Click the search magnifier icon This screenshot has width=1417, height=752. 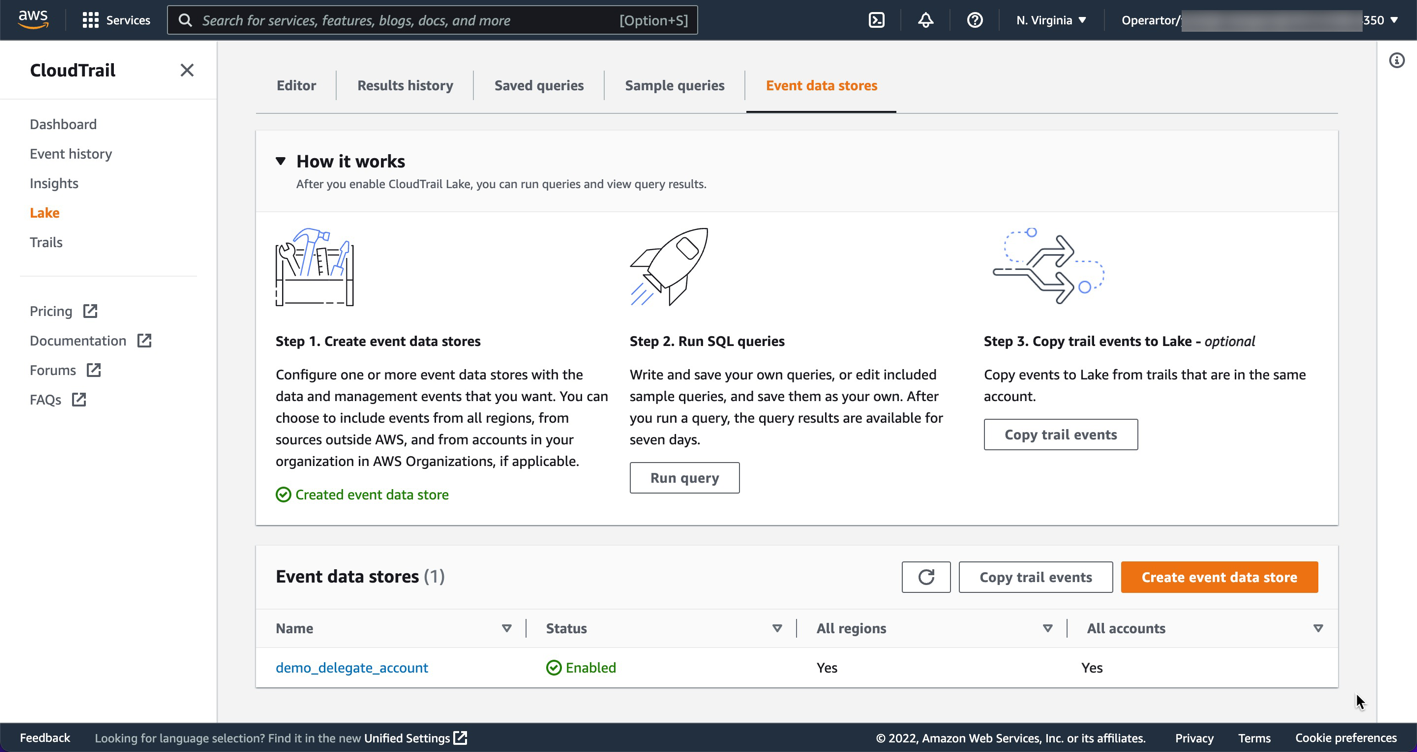(x=185, y=20)
